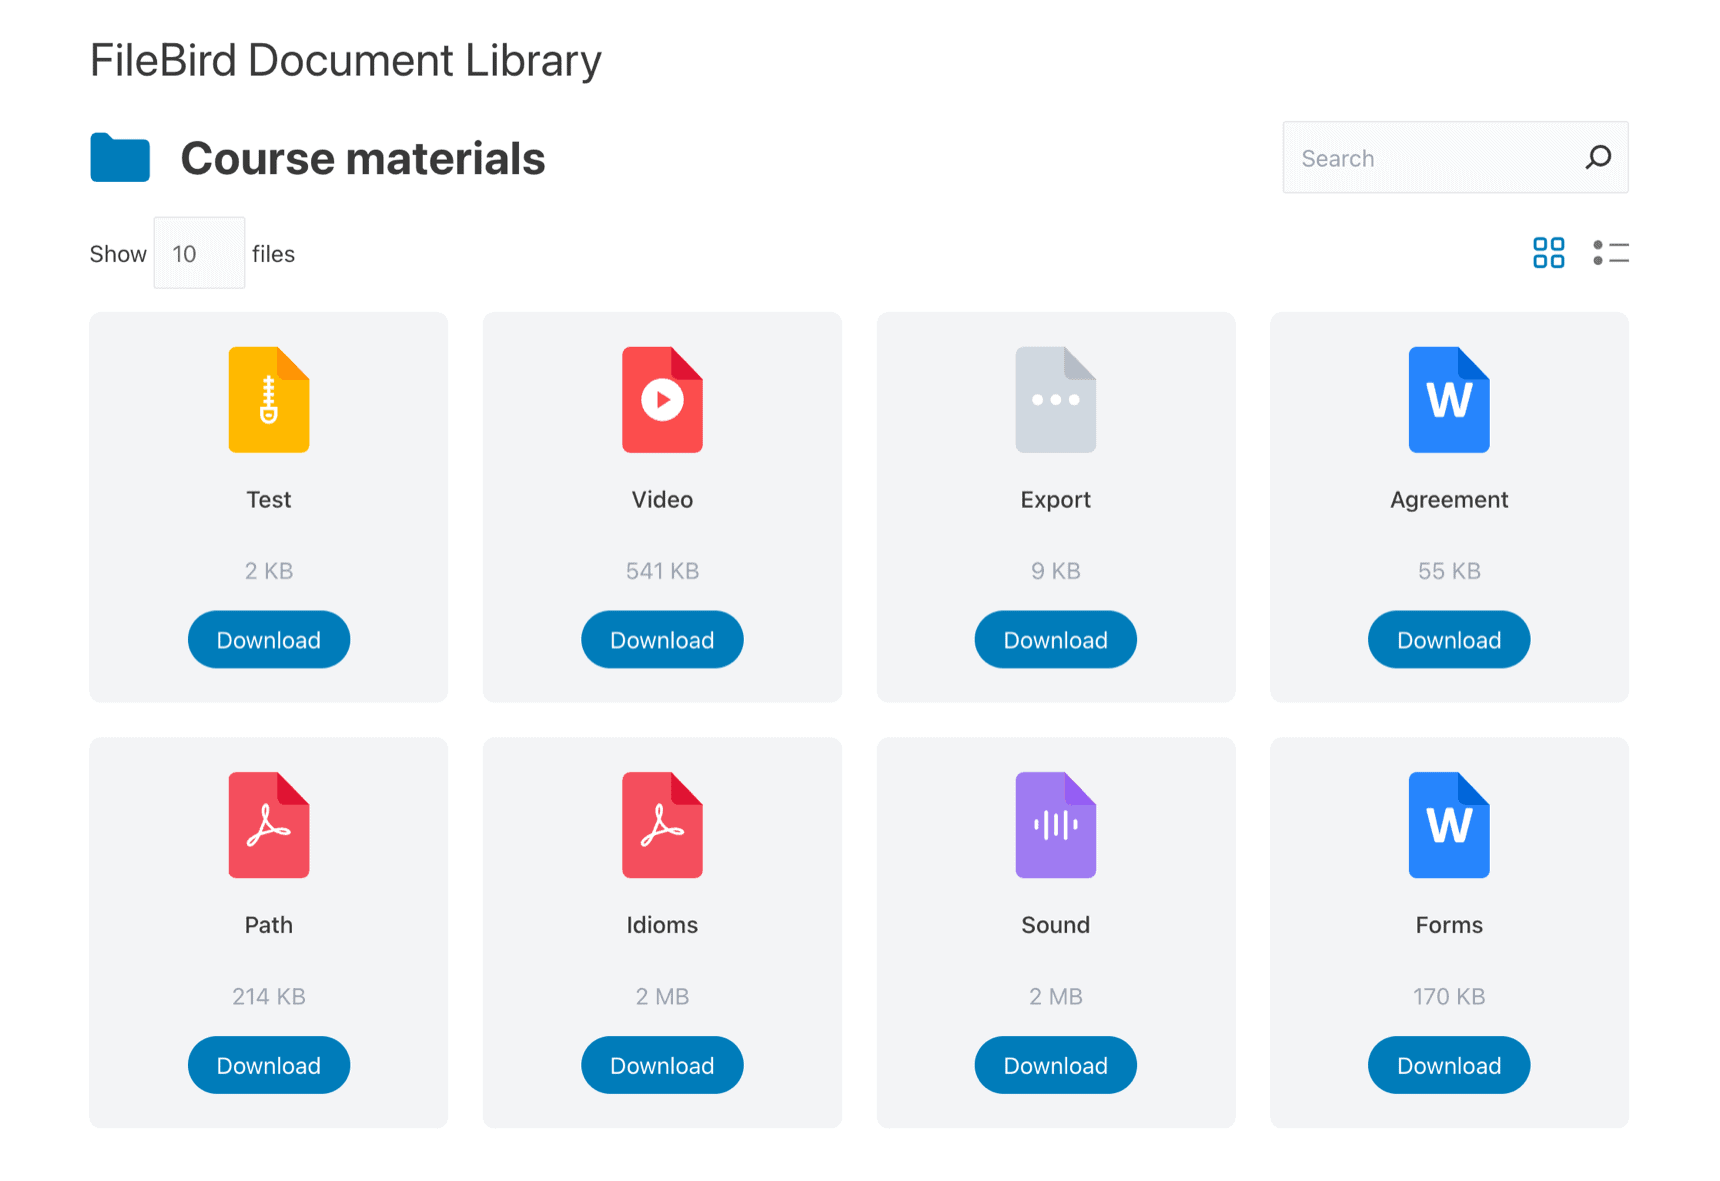Click the video file icon above Video
The height and width of the screenshot is (1181, 1720).
pos(662,399)
